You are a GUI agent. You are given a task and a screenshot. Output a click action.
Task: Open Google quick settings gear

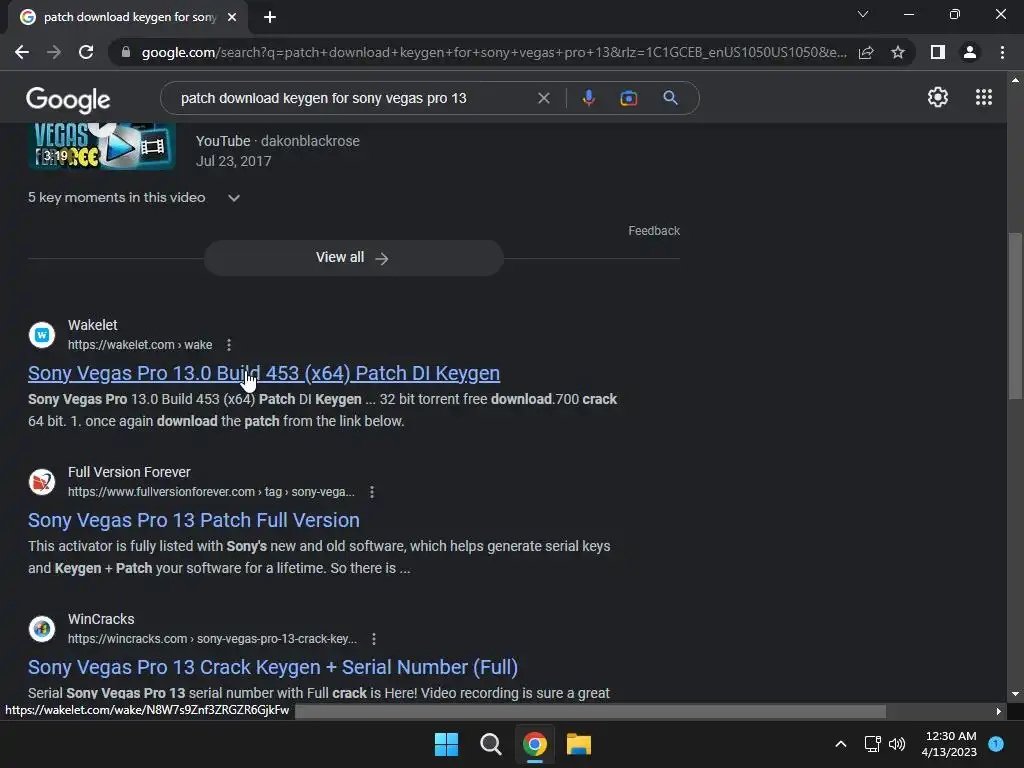coord(938,97)
